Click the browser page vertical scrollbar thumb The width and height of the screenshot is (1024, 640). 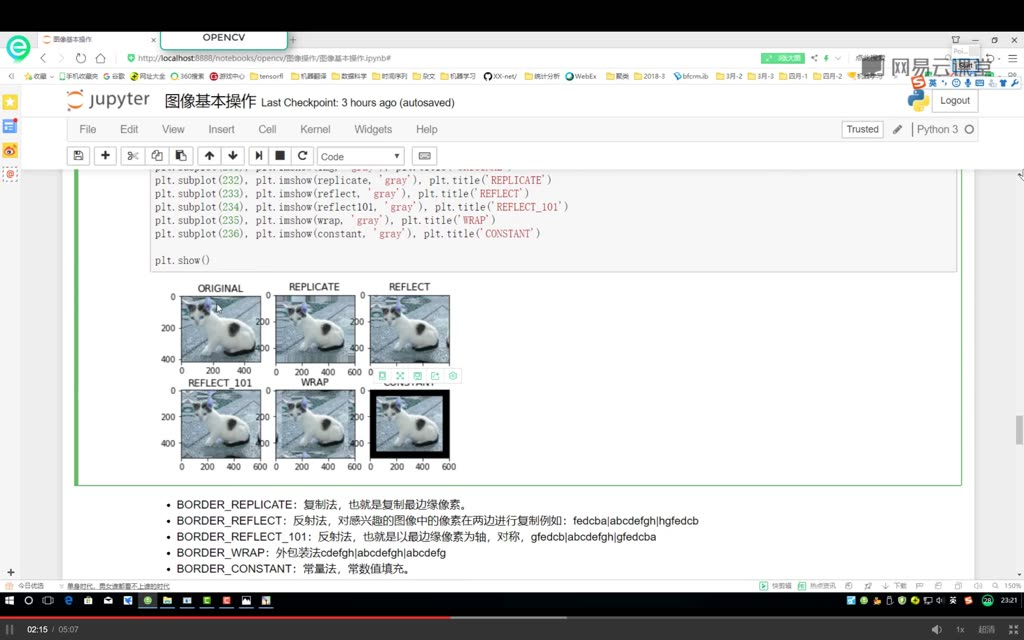[1019, 430]
